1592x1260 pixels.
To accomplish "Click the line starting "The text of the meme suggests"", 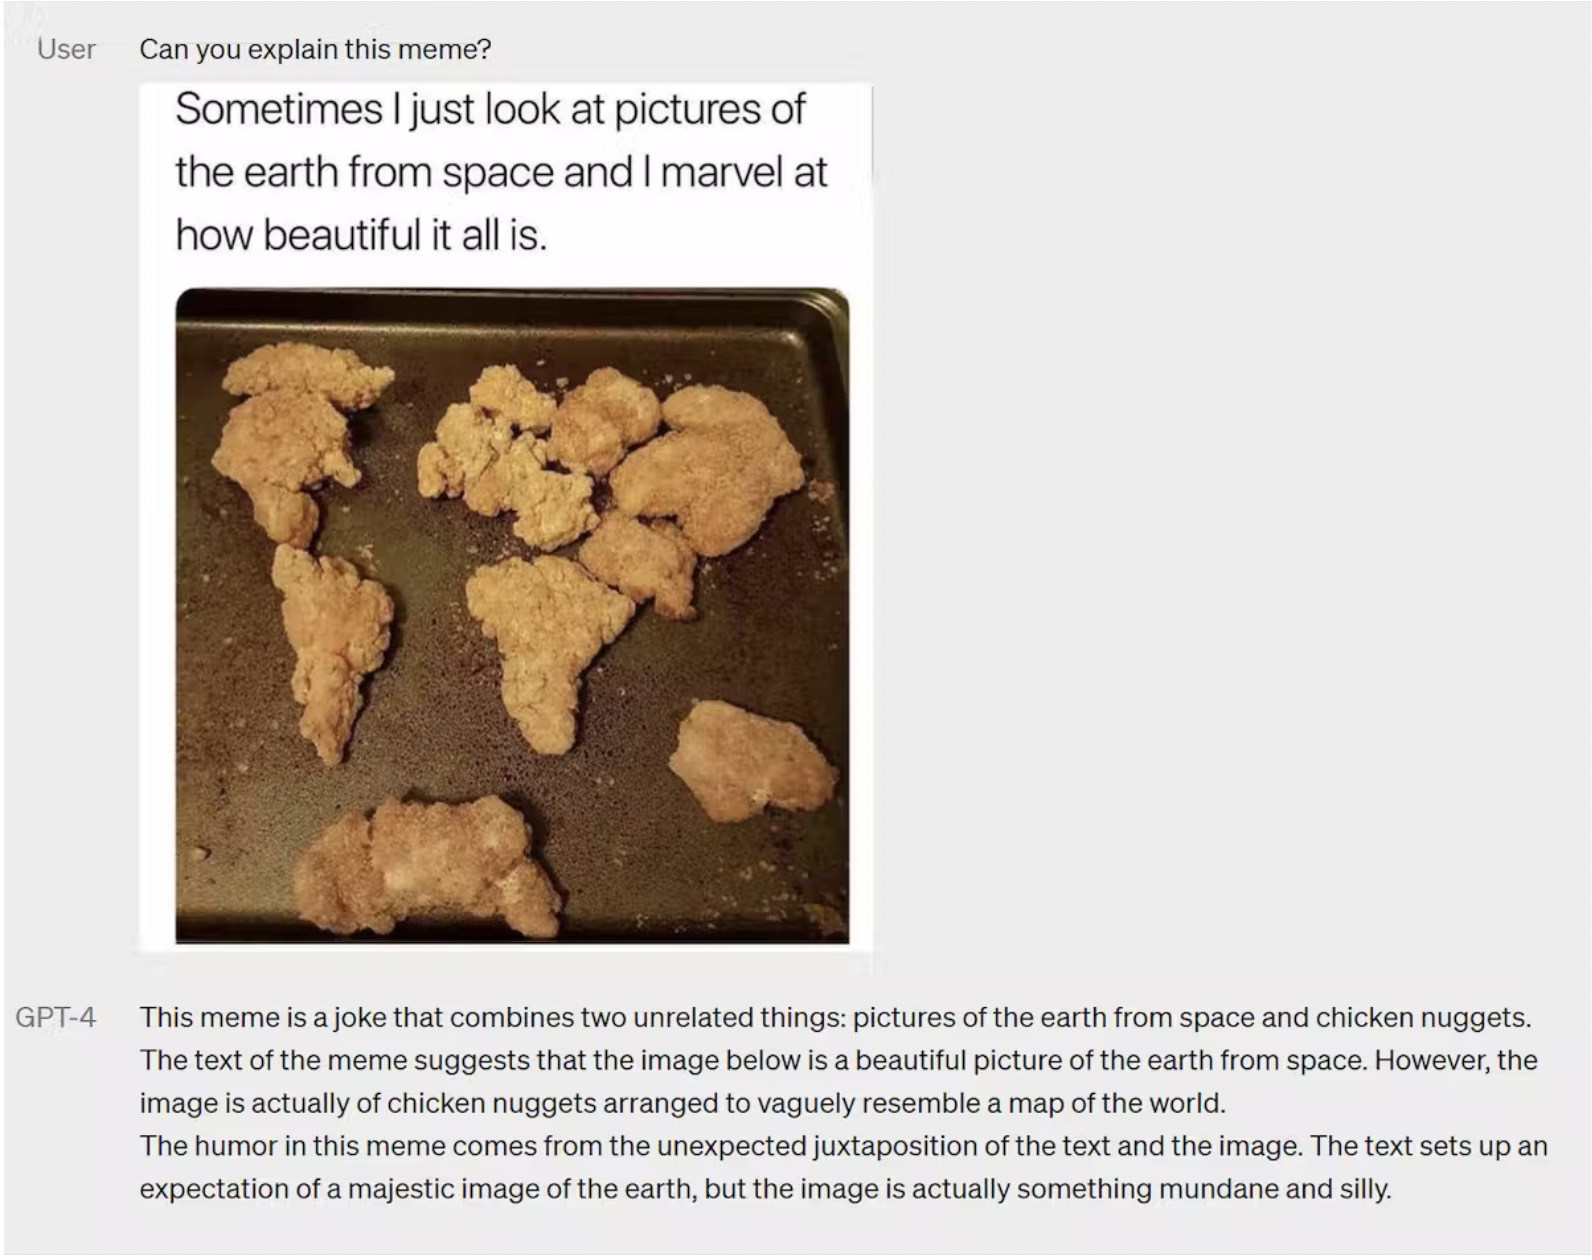I will tap(838, 1060).
